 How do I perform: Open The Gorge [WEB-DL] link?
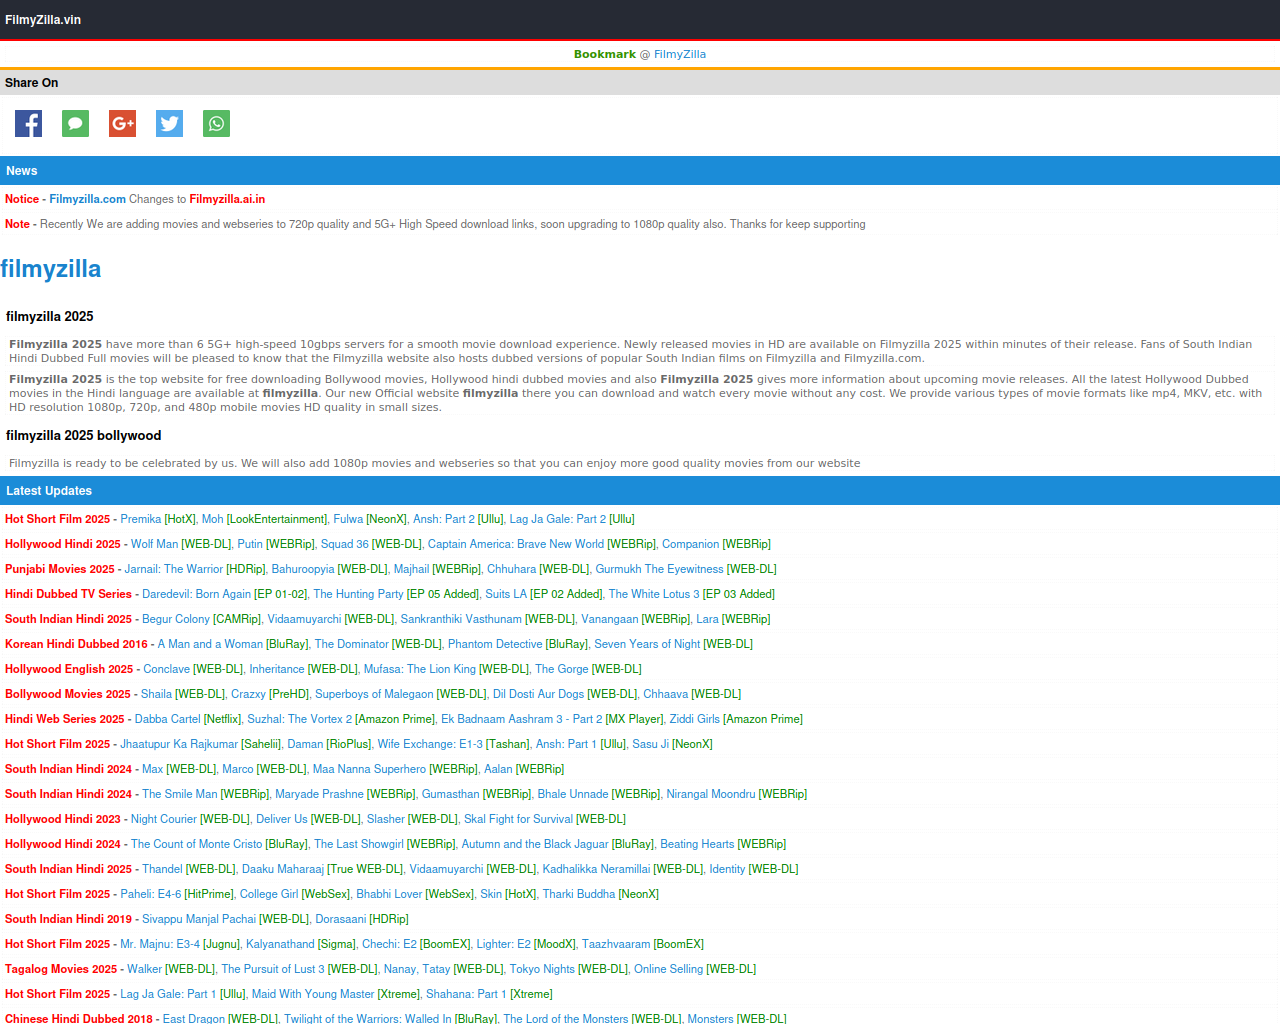(588, 669)
